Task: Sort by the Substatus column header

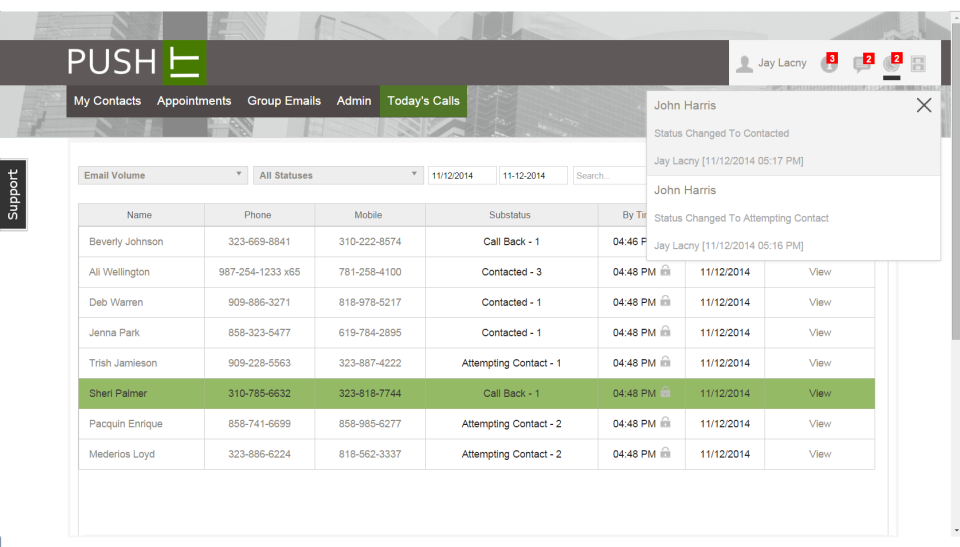Action: 511,215
